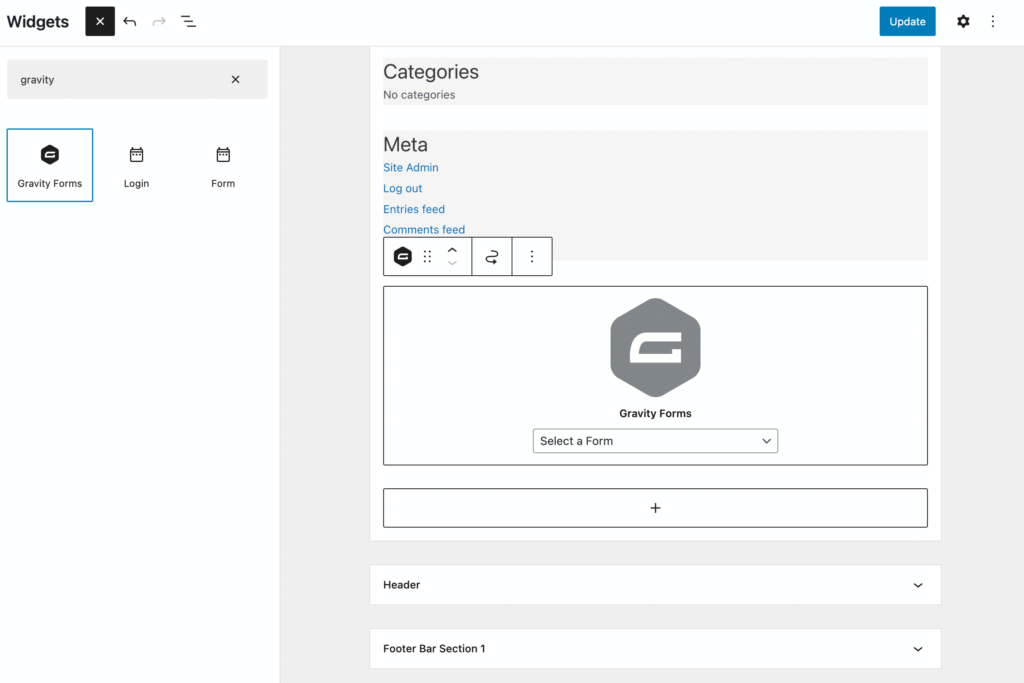The width and height of the screenshot is (1024, 683).
Task: Click the Drag and drop transform icon
Action: 491,256
